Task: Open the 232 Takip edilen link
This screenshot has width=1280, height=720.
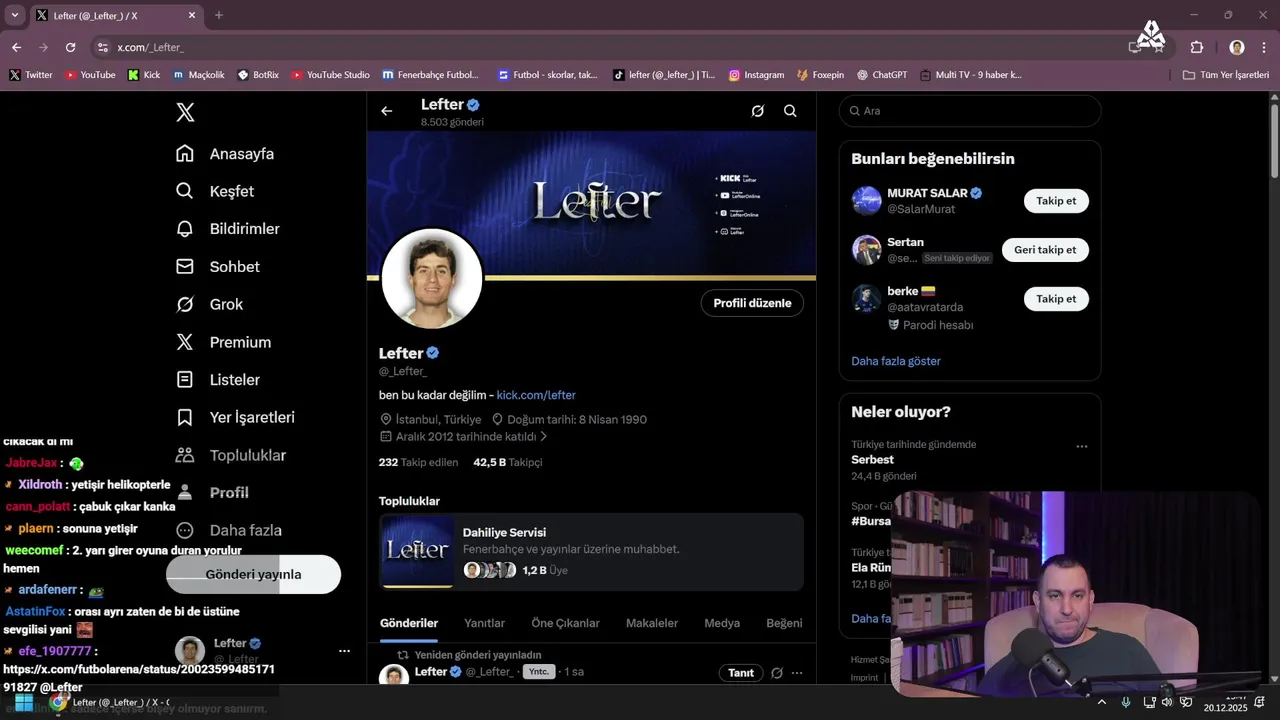Action: 418,462
